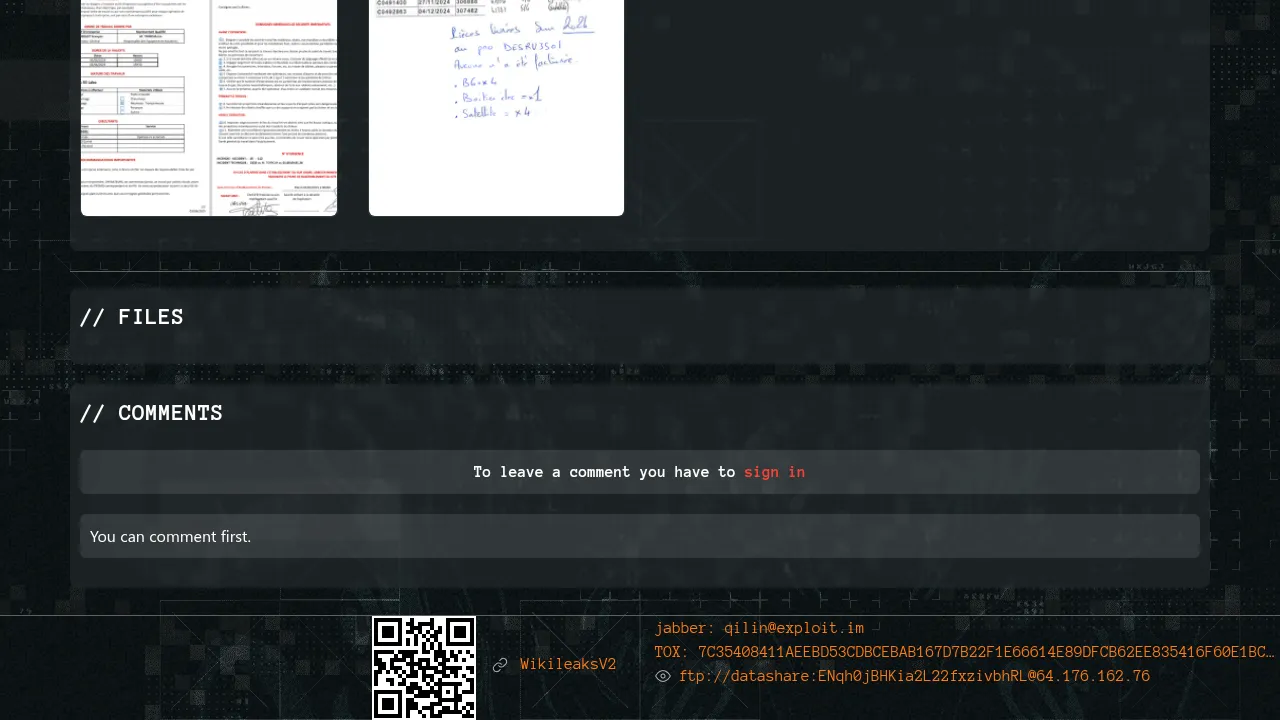Open the left typed document thumbnail
This screenshot has height=720, width=1280.
(x=209, y=107)
